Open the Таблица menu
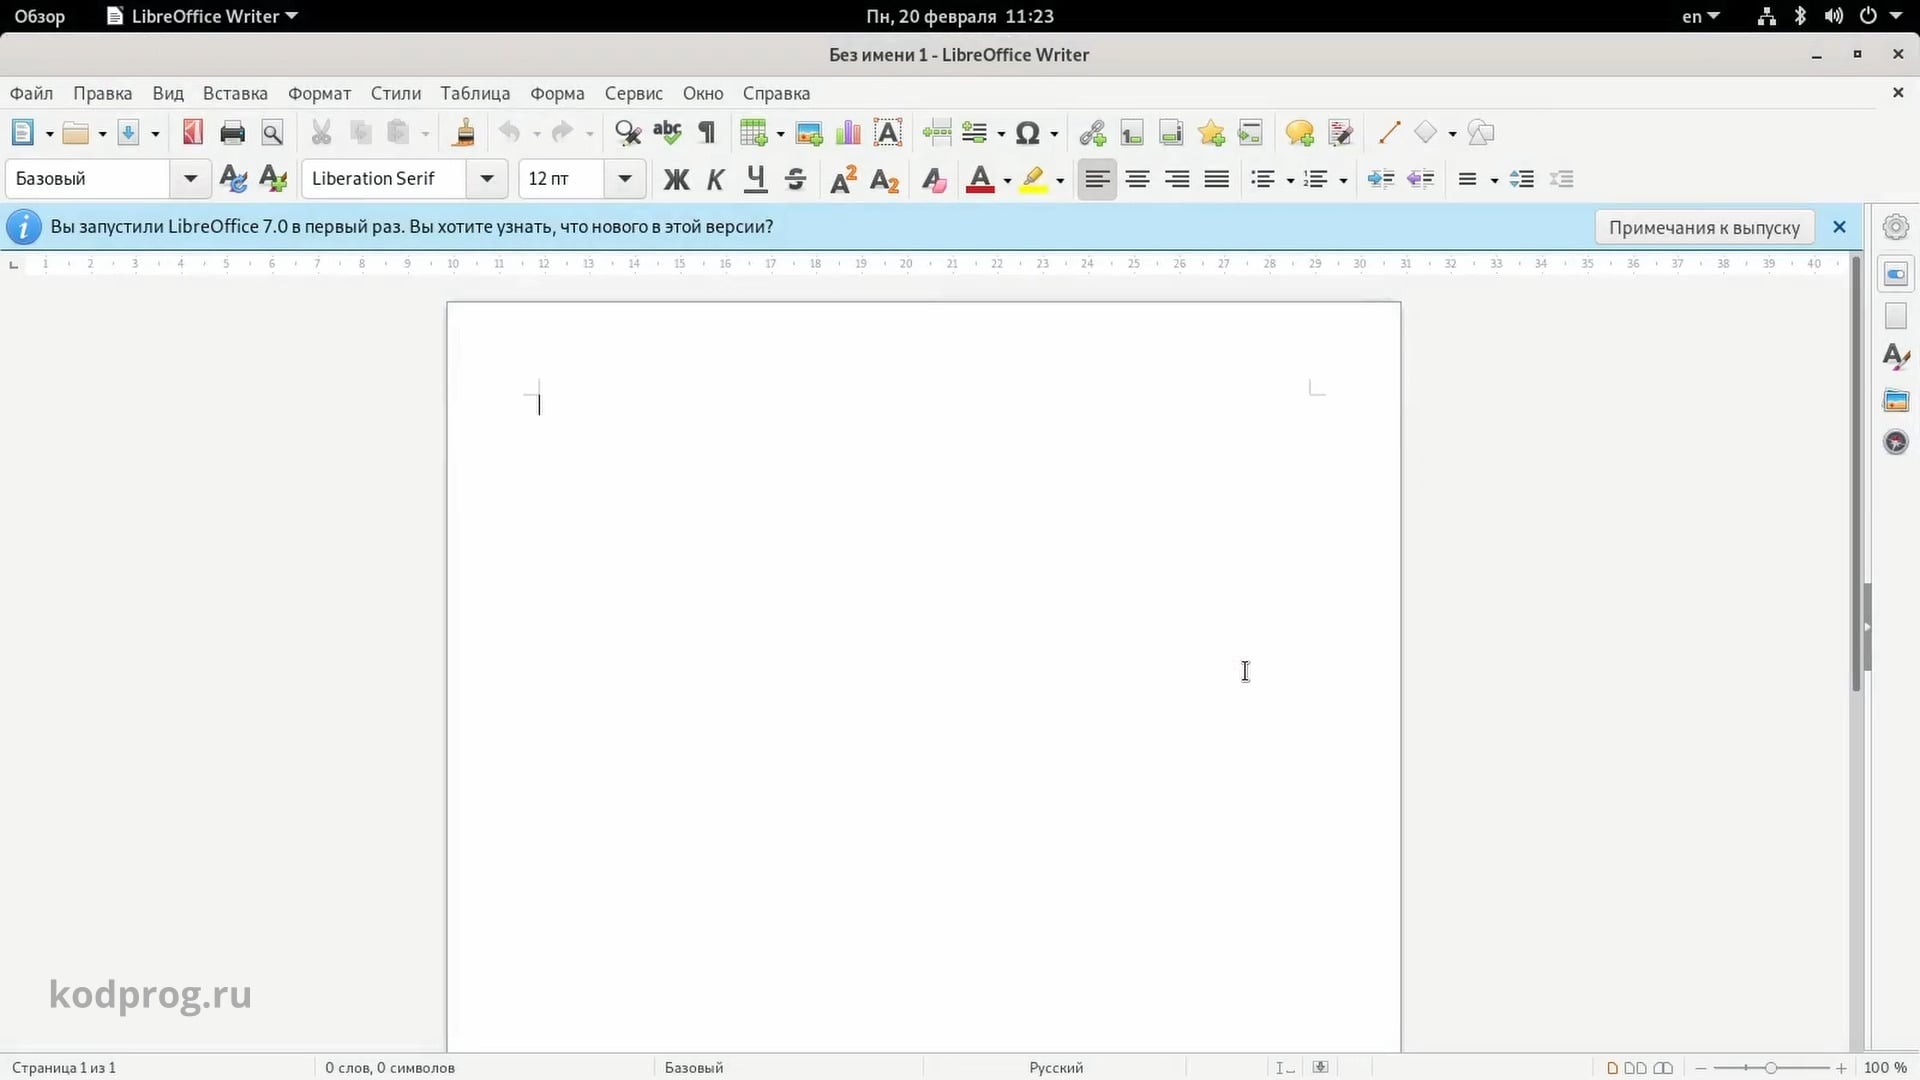Image resolution: width=1920 pixels, height=1080 pixels. pyautogui.click(x=475, y=93)
